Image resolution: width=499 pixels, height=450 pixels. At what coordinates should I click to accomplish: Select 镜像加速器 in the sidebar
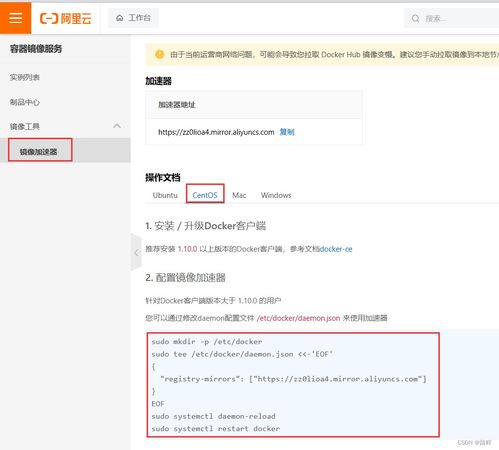(x=39, y=152)
